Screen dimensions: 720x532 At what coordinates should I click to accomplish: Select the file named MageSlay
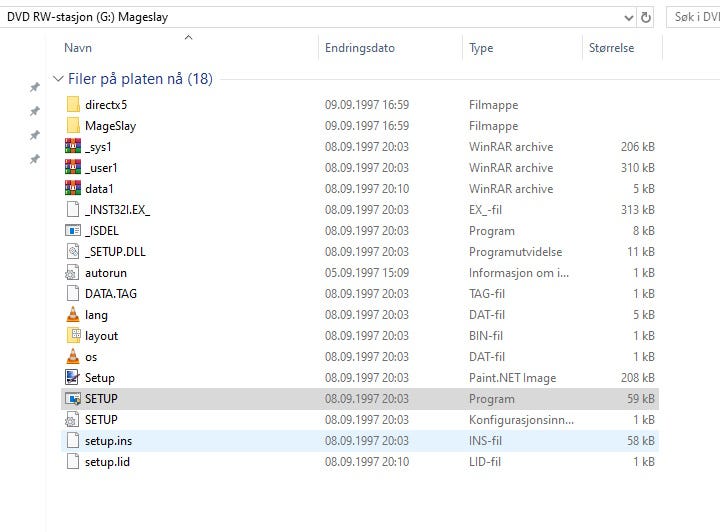pos(111,126)
